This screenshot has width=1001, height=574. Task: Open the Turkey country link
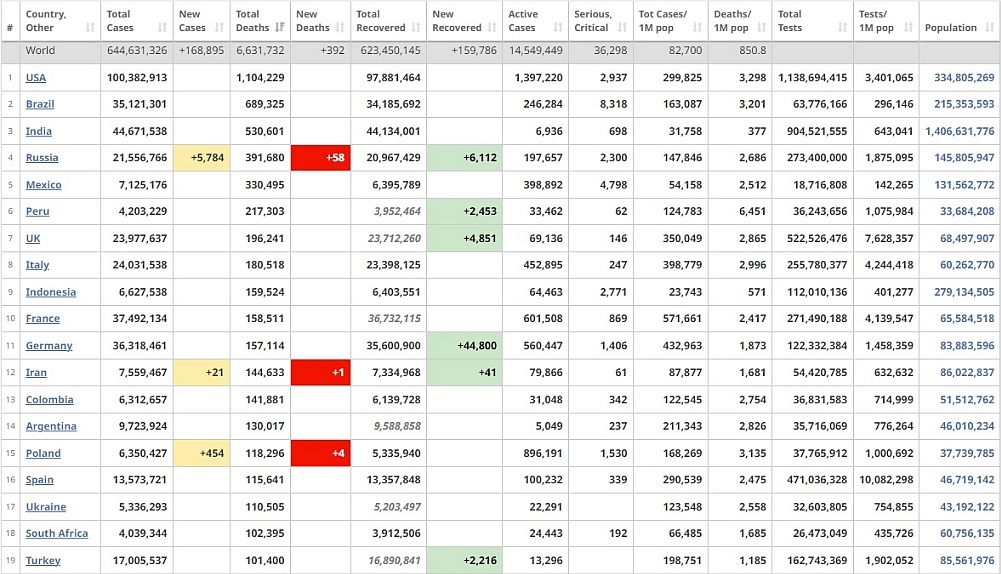[43, 560]
